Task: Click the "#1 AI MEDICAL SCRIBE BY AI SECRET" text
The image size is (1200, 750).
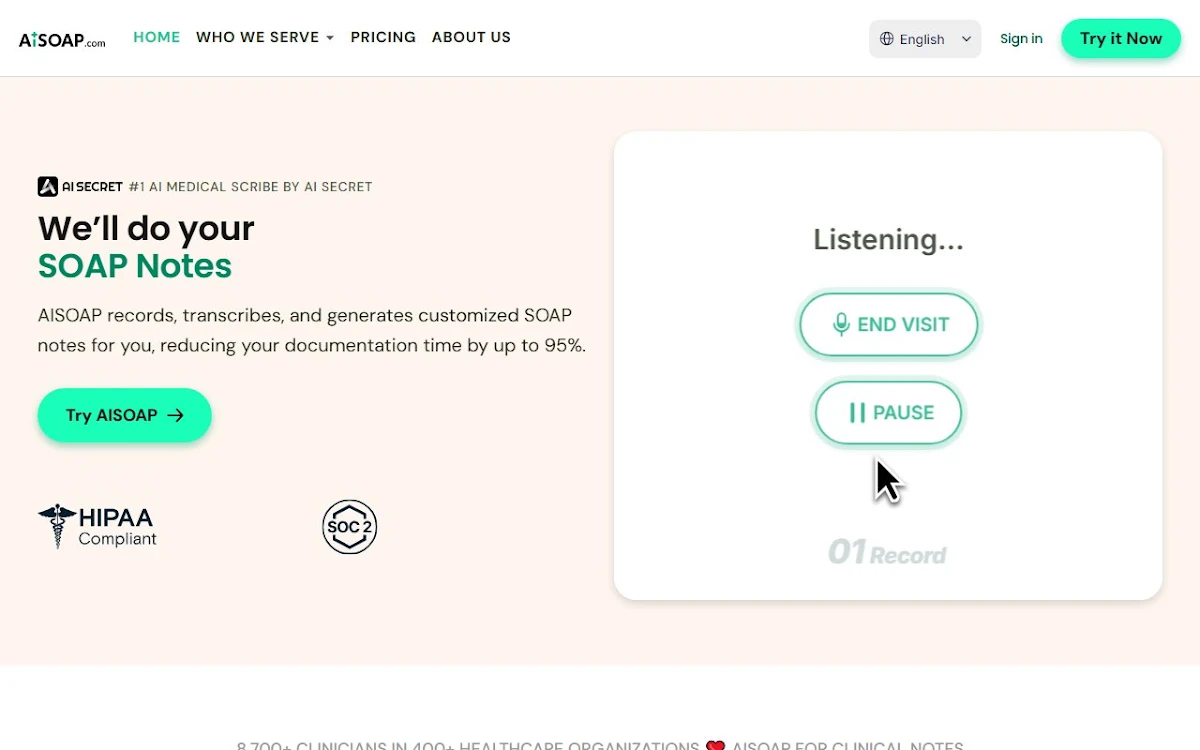Action: 251,186
